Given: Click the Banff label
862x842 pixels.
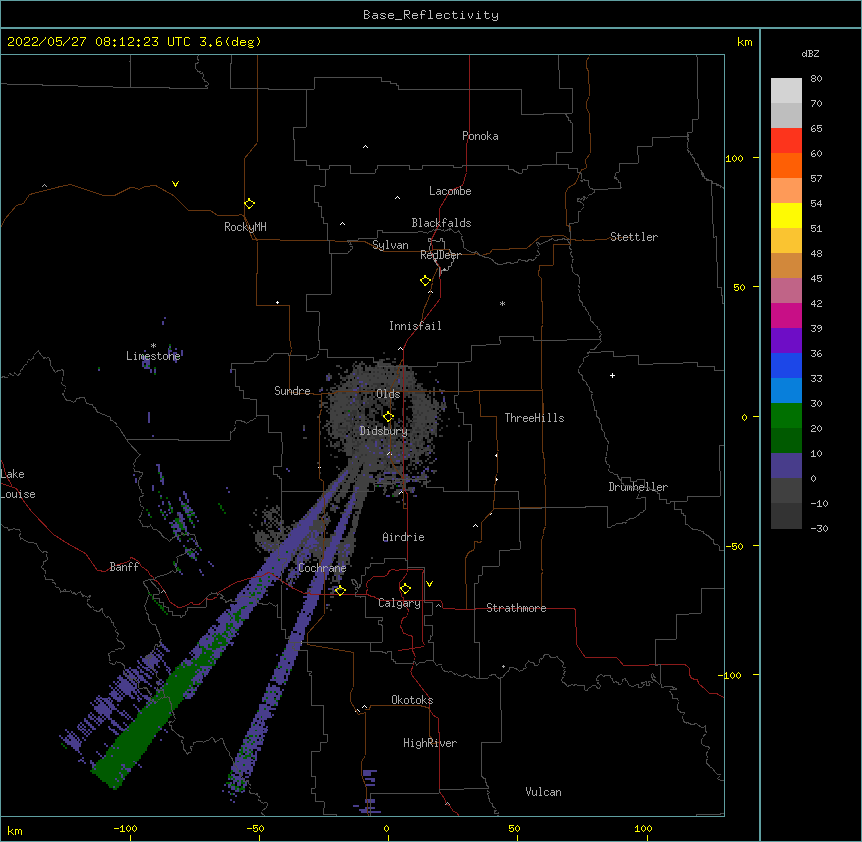Looking at the screenshot, I should coord(124,567).
